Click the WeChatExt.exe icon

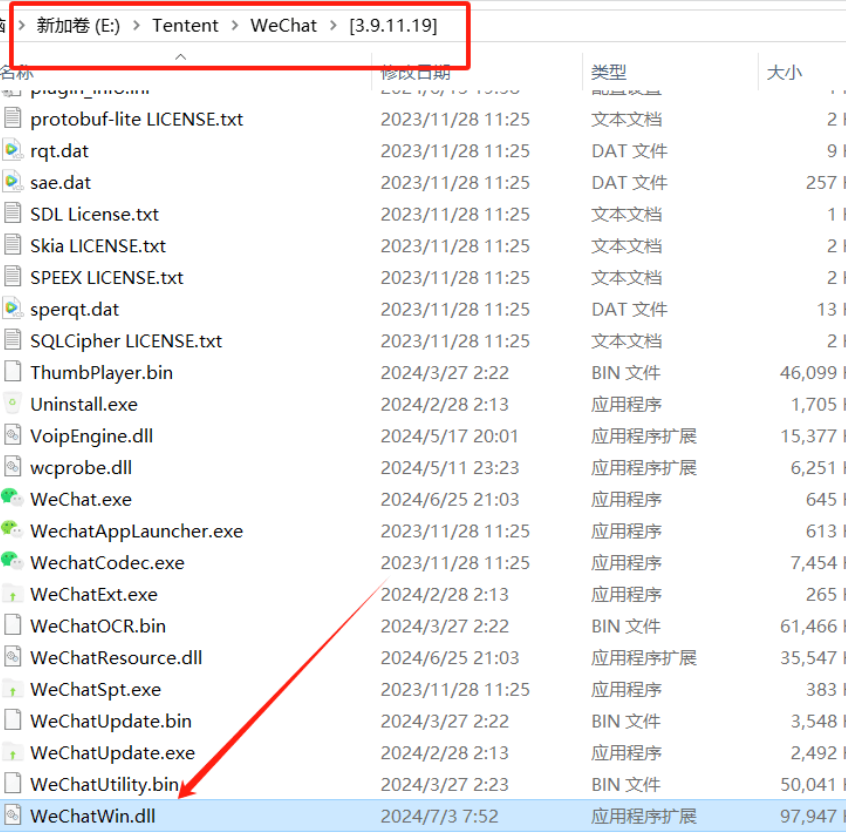click(x=12, y=593)
